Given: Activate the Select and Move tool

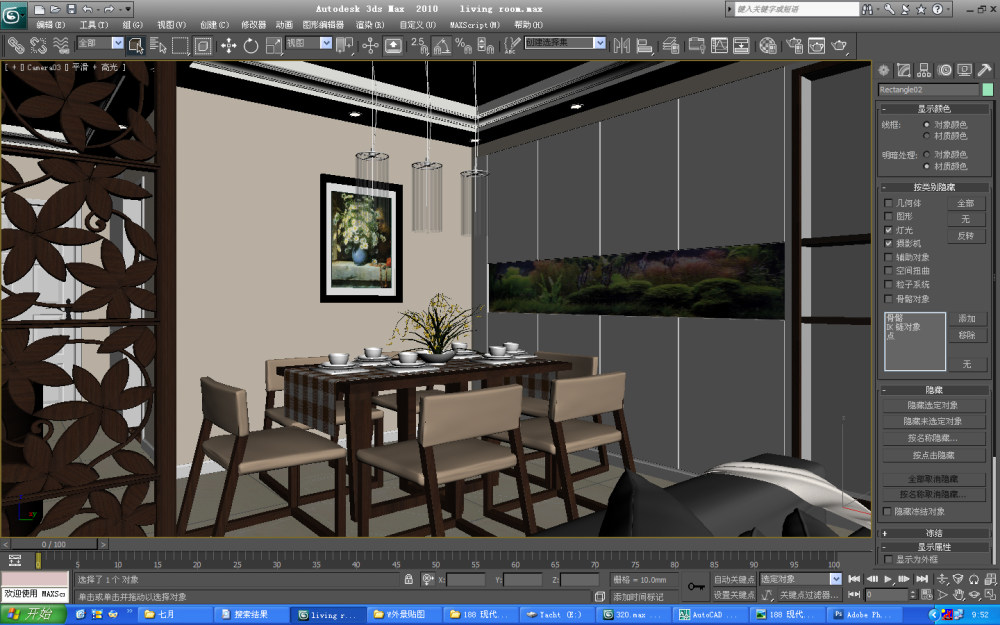Looking at the screenshot, I should [228, 45].
